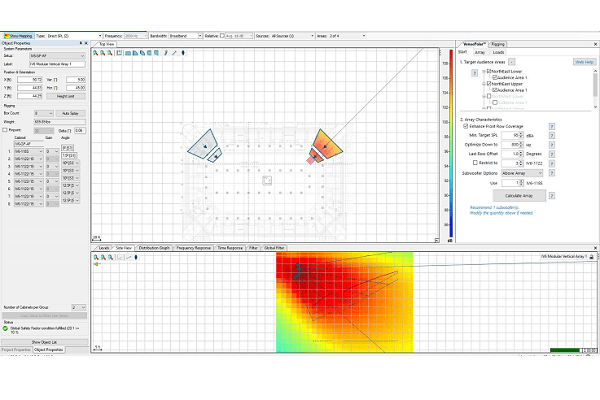Zoom in on Top View, first magnifier
This screenshot has width=600, height=400.
tap(96, 53)
